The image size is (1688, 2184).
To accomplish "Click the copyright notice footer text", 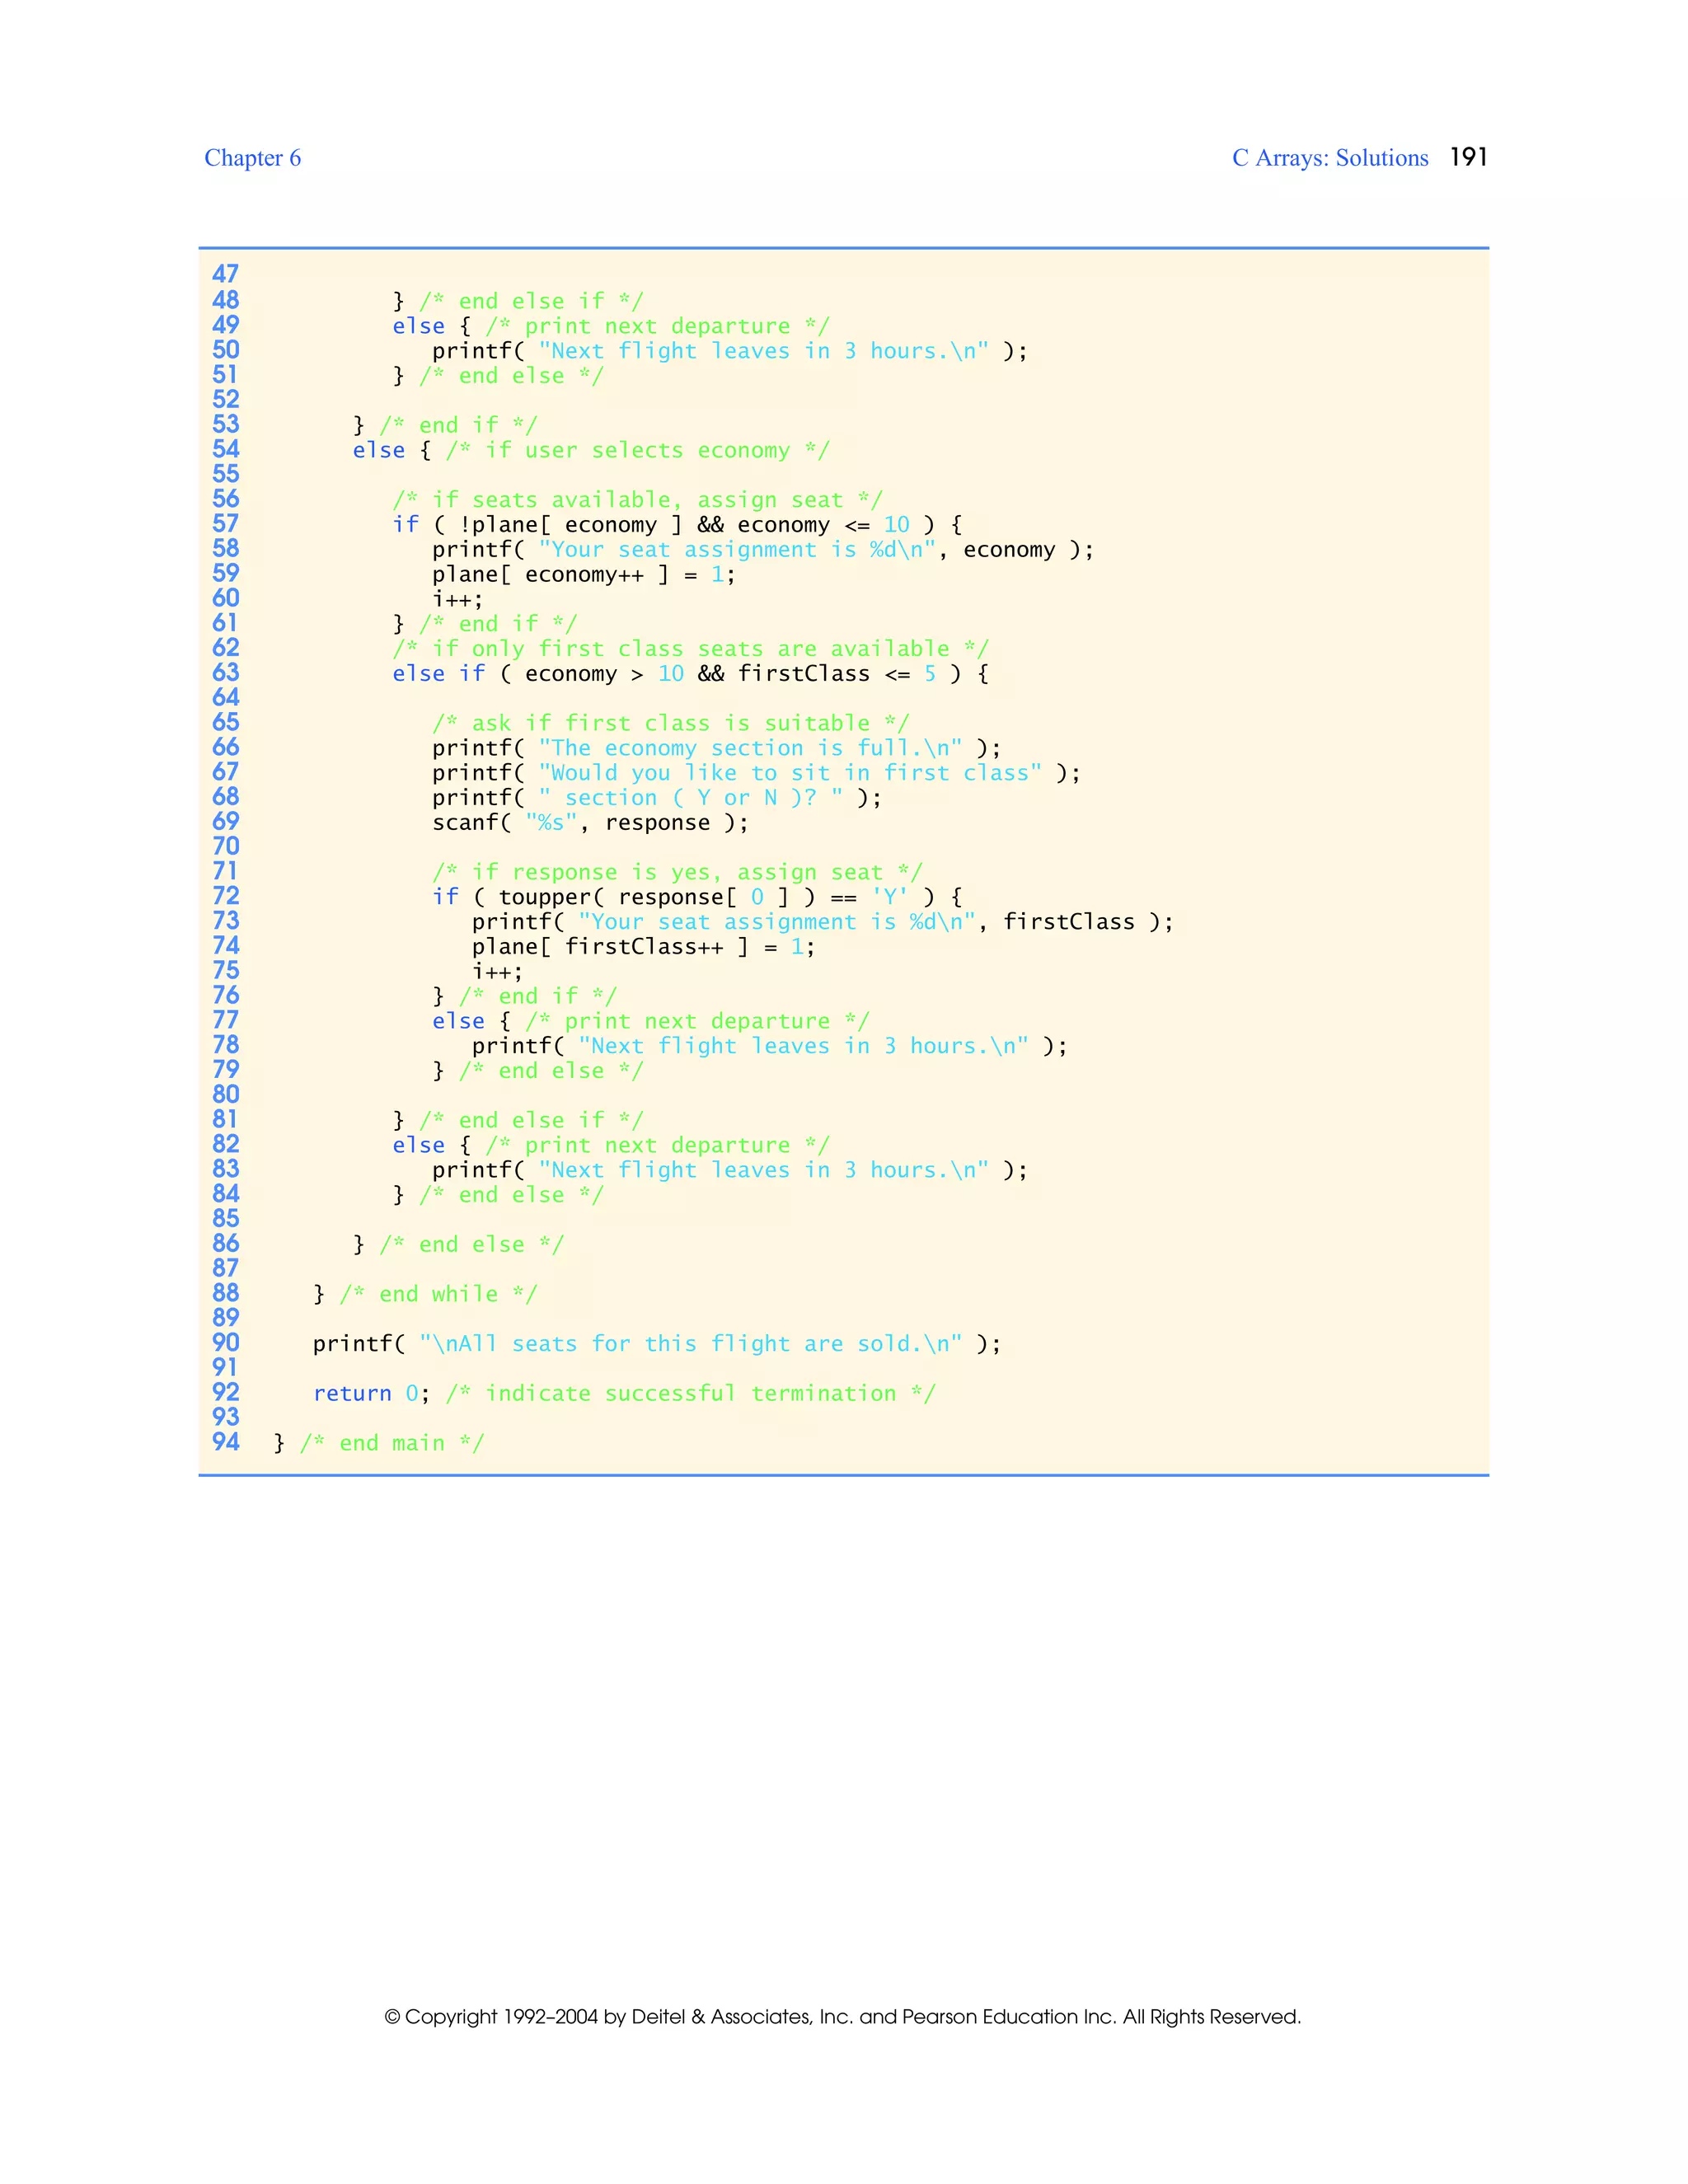I will [x=843, y=2016].
